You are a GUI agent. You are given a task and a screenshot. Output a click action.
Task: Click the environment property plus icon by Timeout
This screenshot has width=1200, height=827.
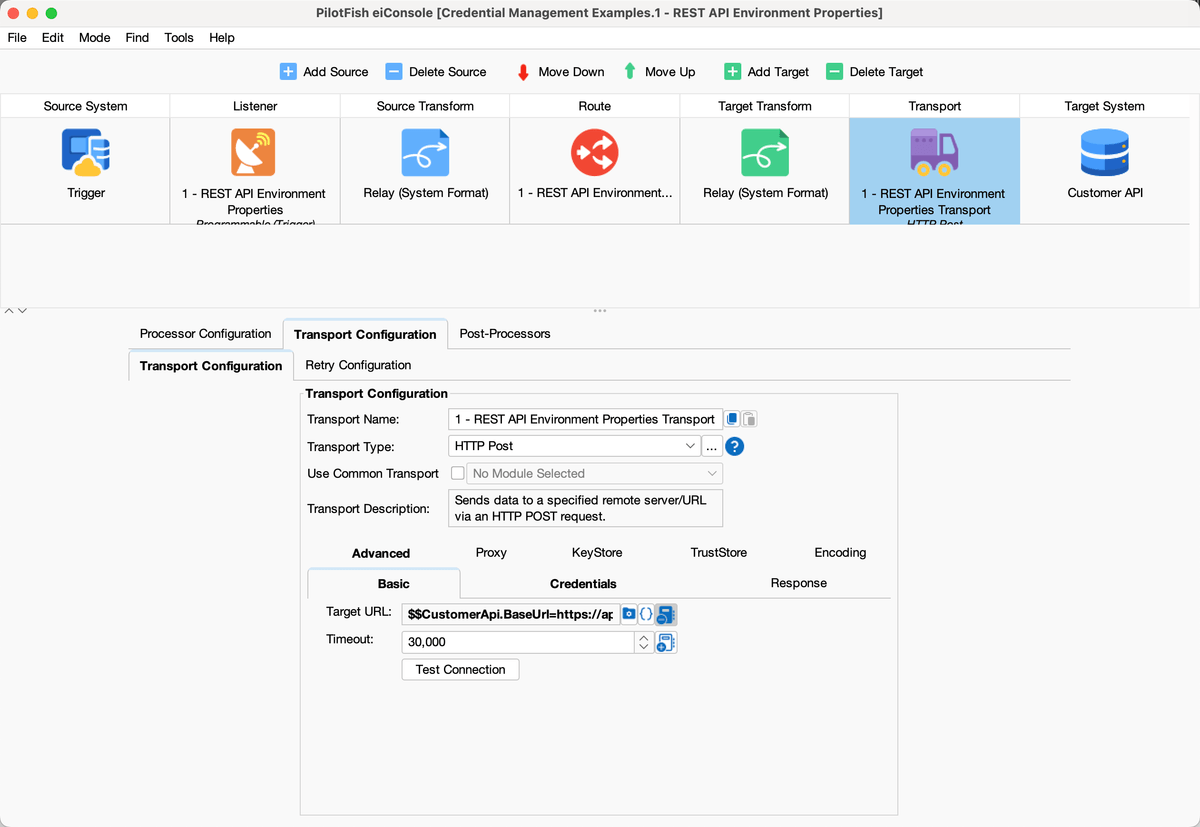tap(666, 642)
